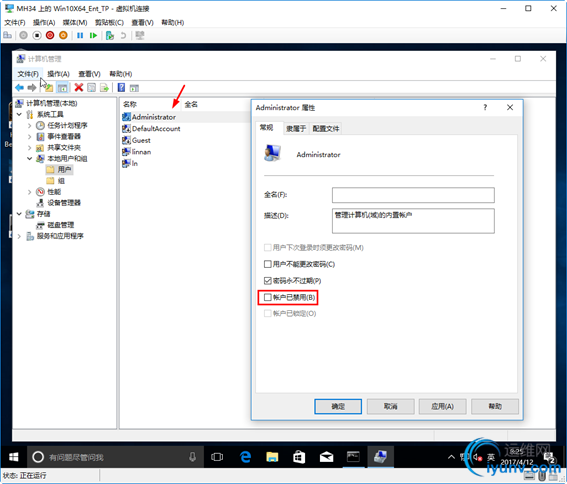Screen dimensions: 567x484
Task: Create a checkpoint from the VM toolbar
Action: tap(110, 35)
